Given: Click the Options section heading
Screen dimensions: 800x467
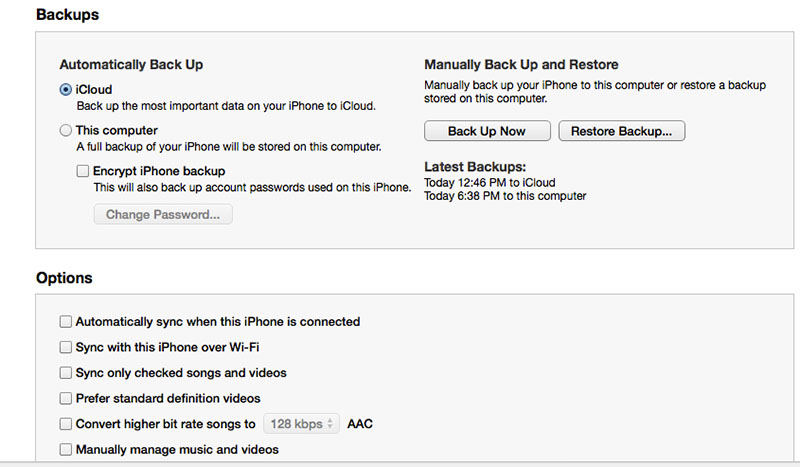Looking at the screenshot, I should tap(64, 278).
